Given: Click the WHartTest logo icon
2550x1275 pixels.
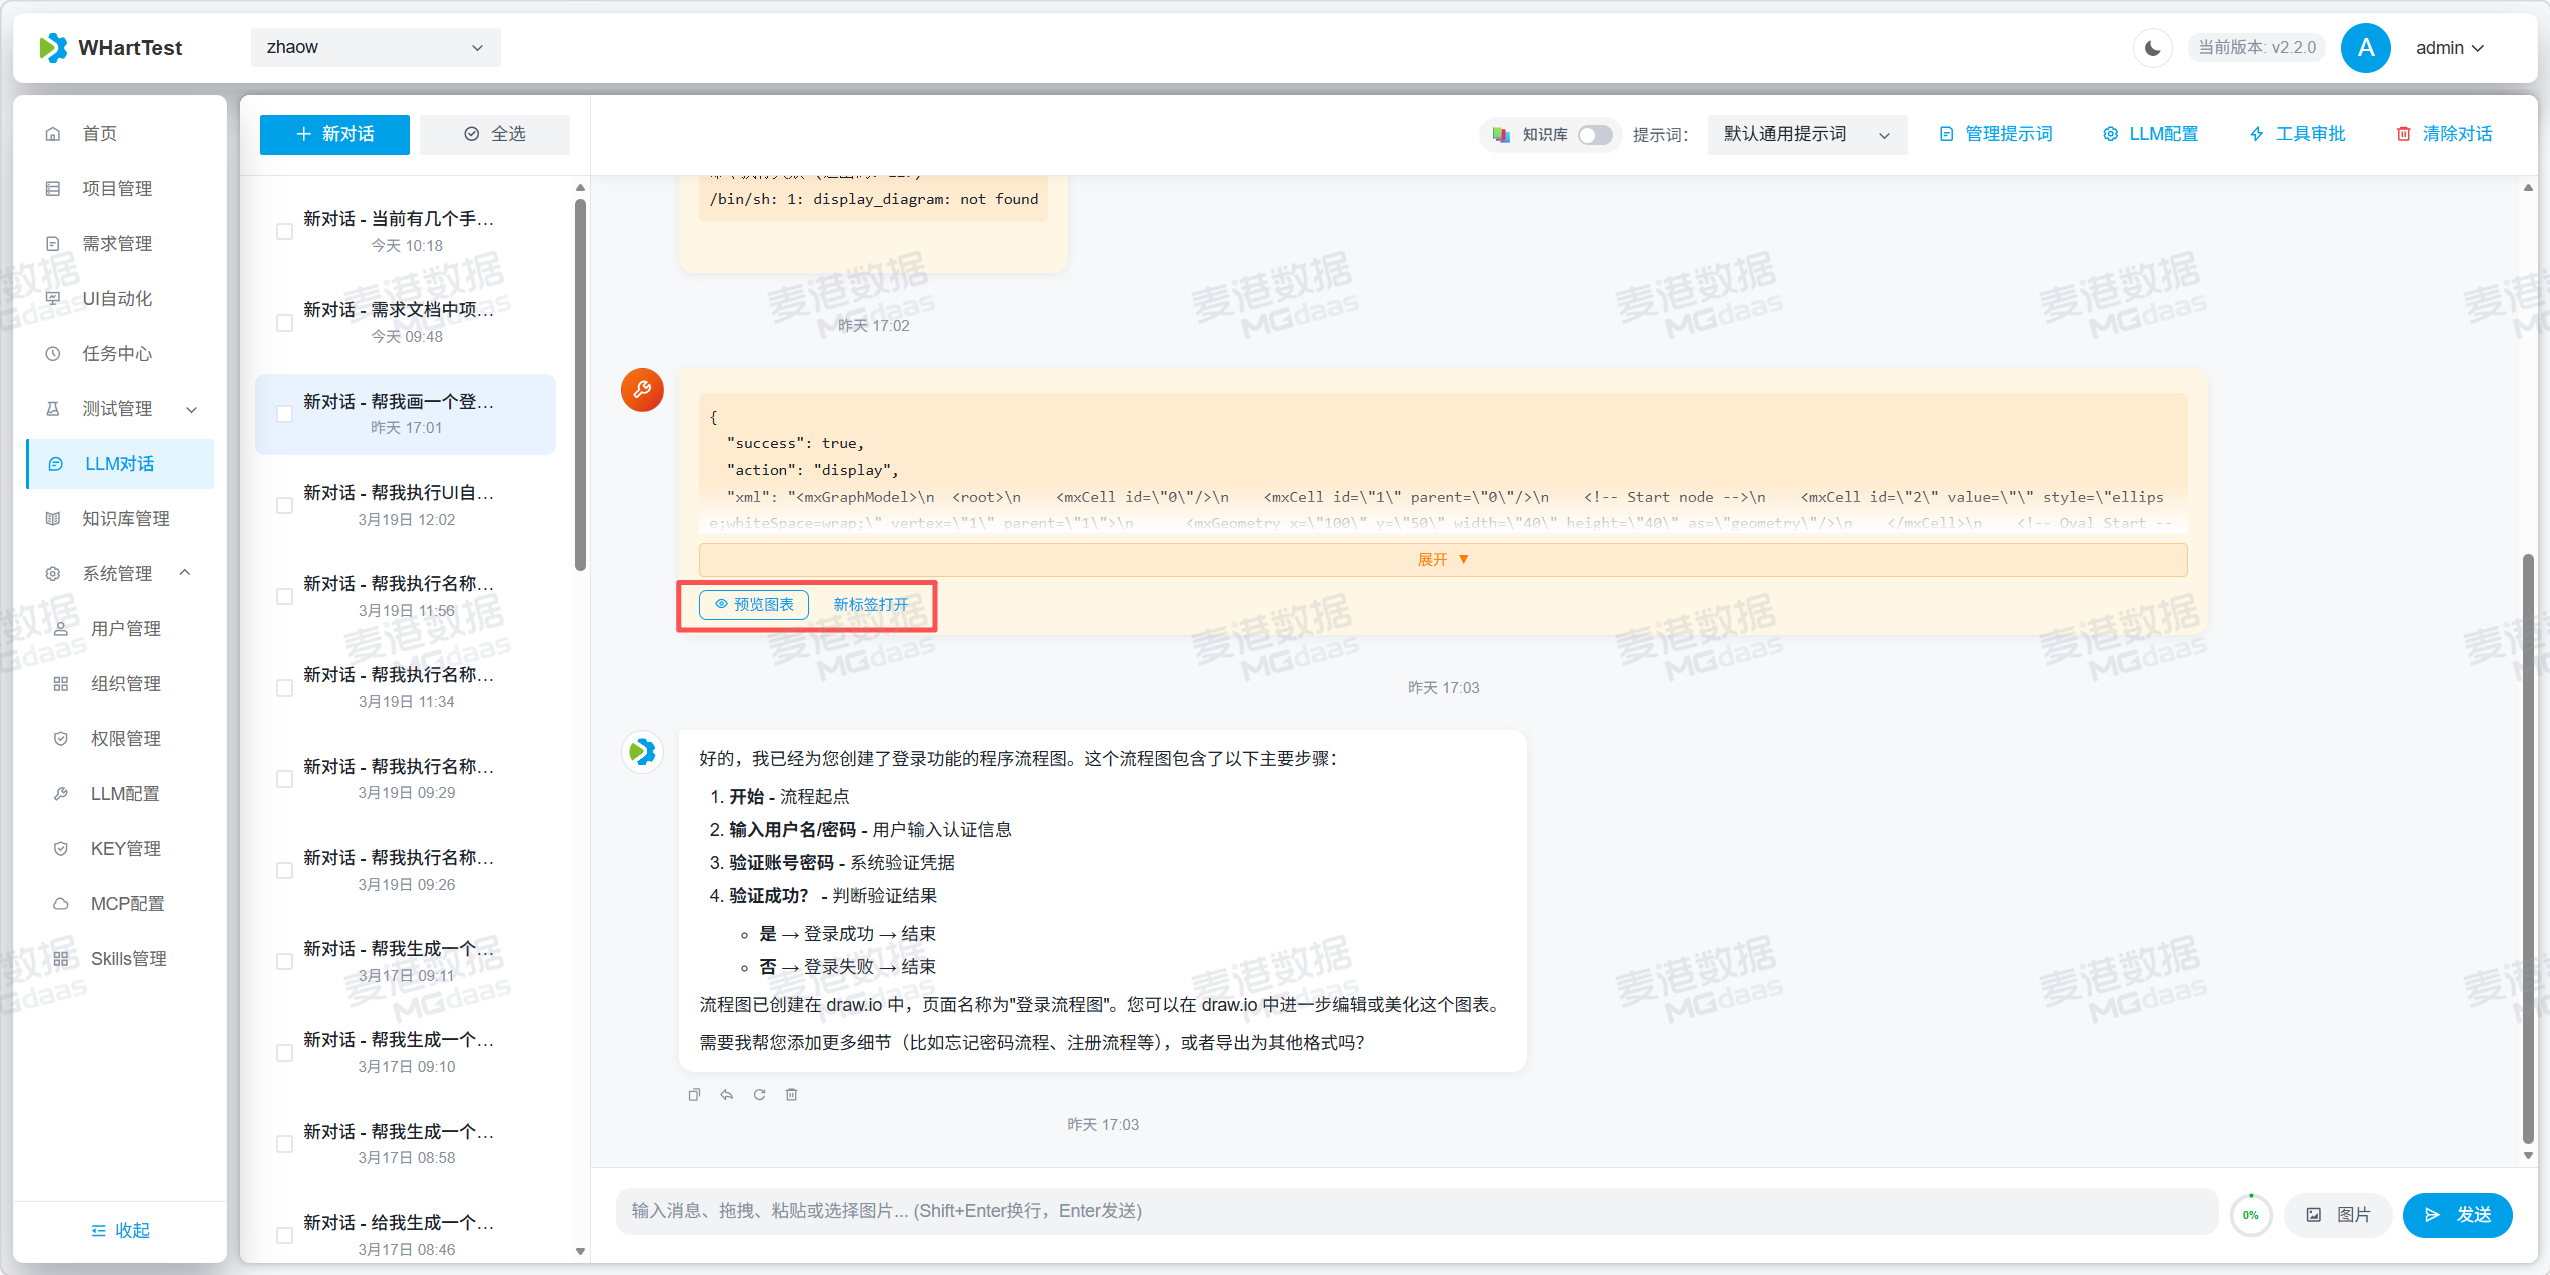Looking at the screenshot, I should [x=53, y=48].
